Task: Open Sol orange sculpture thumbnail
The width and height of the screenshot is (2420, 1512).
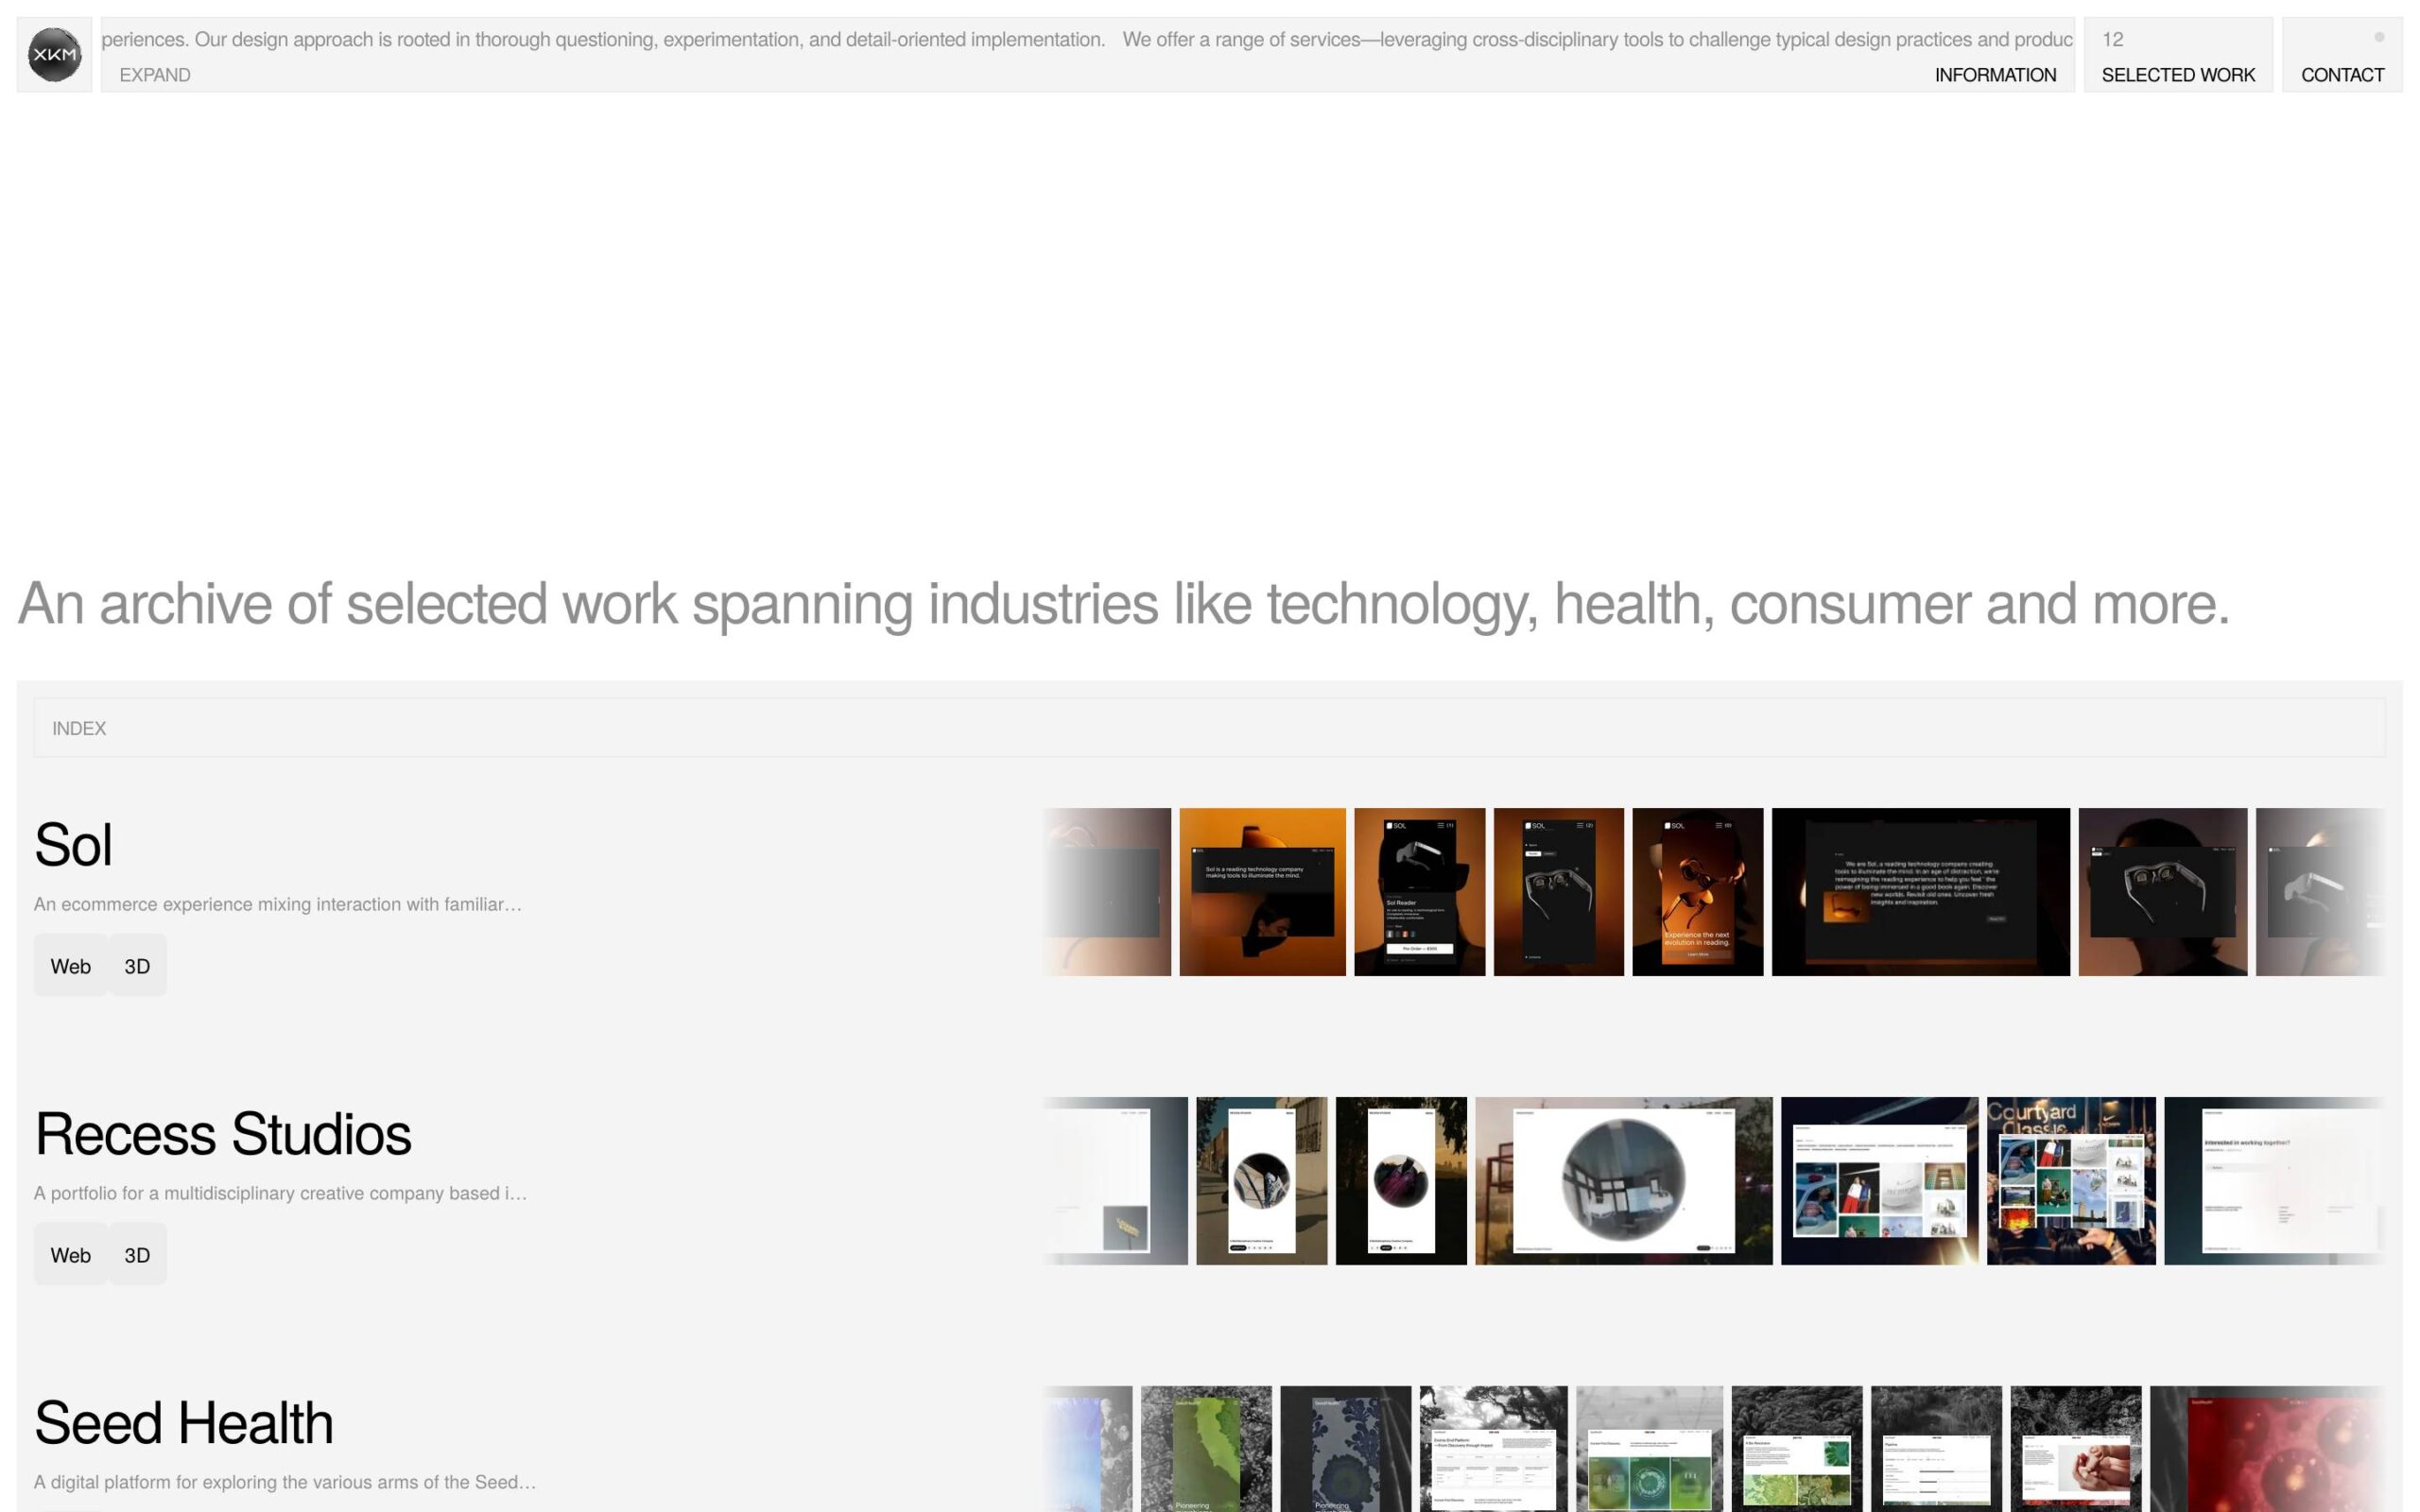Action: pyautogui.click(x=1262, y=891)
